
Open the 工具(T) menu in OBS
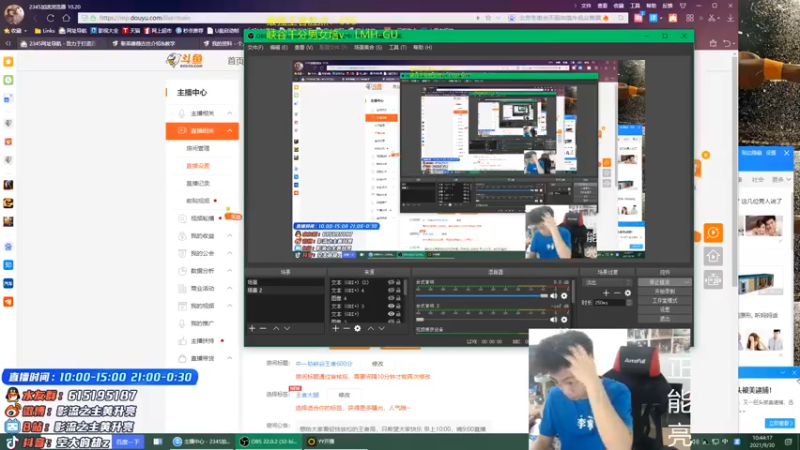tap(397, 47)
